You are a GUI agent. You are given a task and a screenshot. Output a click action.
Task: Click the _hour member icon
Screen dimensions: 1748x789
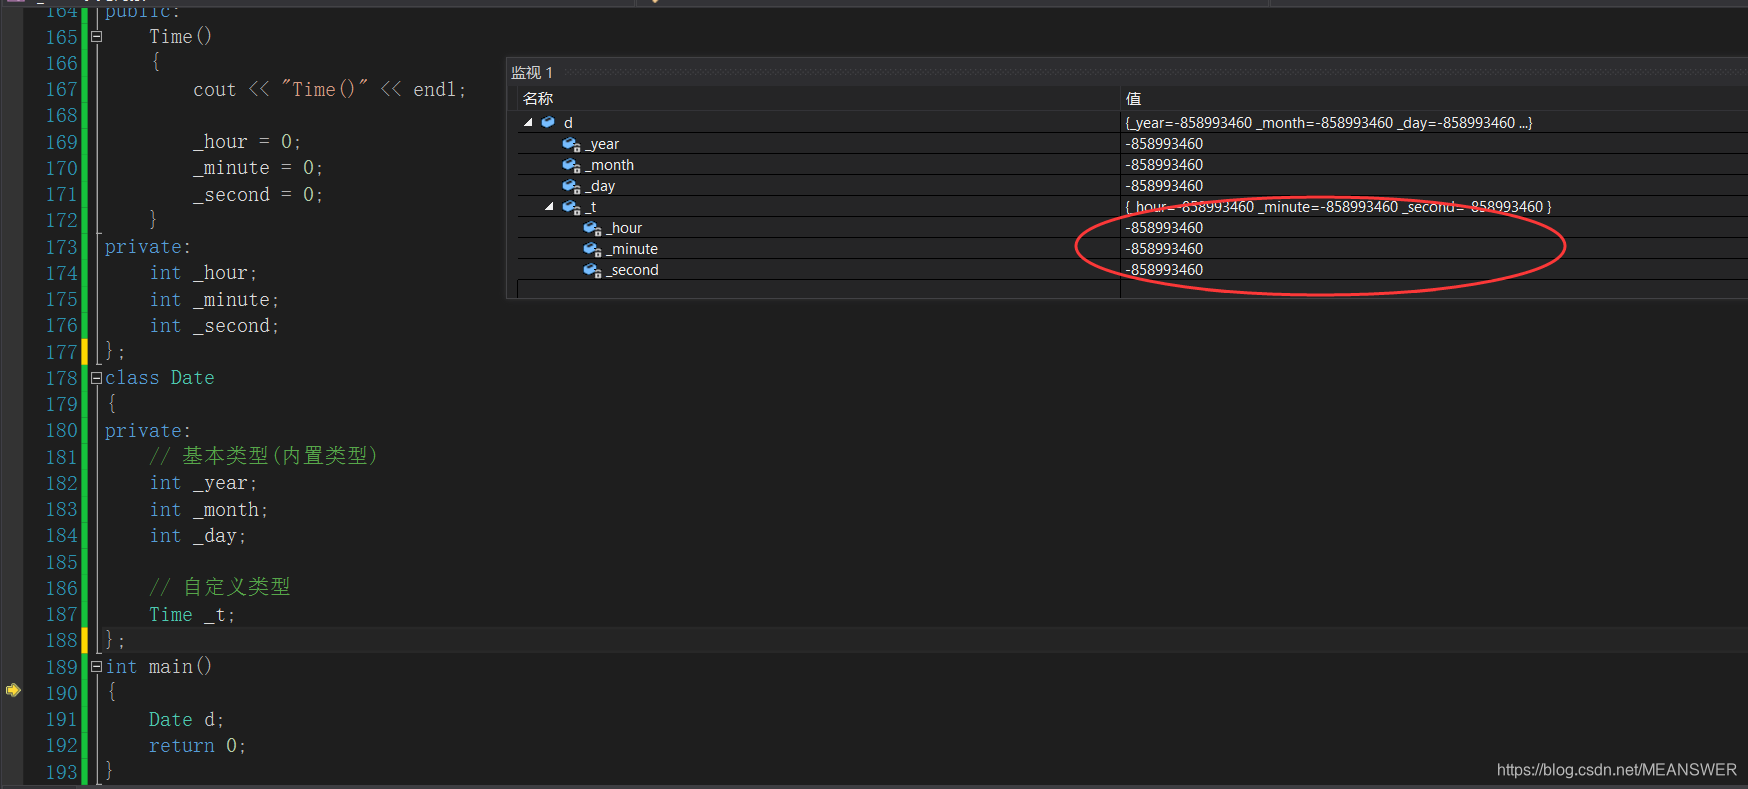pyautogui.click(x=592, y=228)
